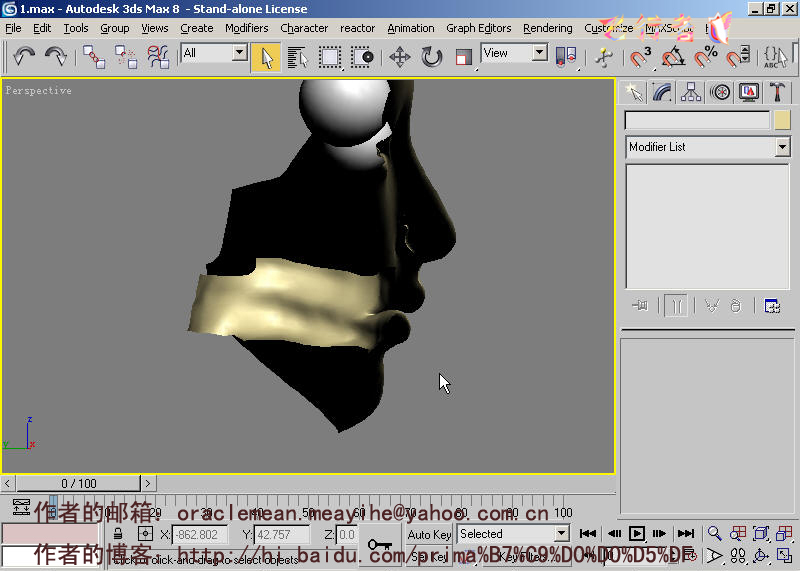This screenshot has width=800, height=571.
Task: Go to the start frame
Action: click(x=588, y=534)
